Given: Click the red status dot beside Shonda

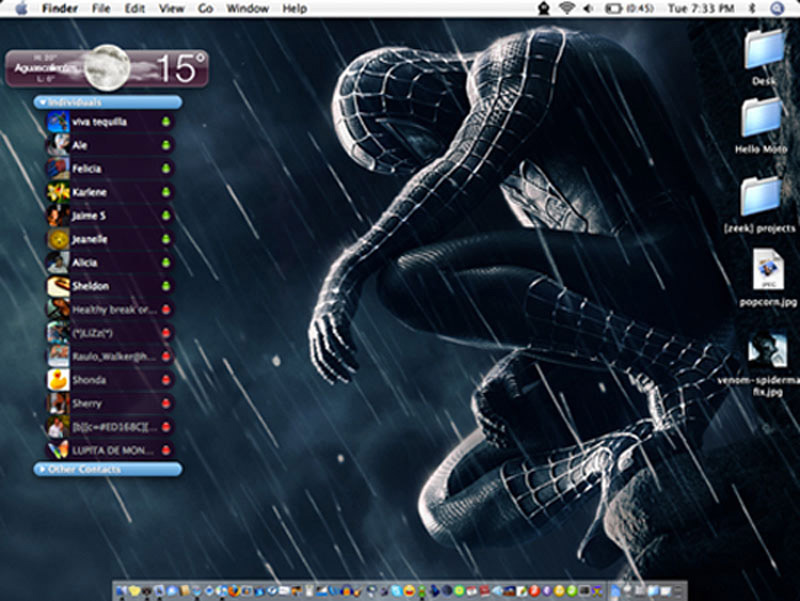Looking at the screenshot, I should tap(166, 380).
